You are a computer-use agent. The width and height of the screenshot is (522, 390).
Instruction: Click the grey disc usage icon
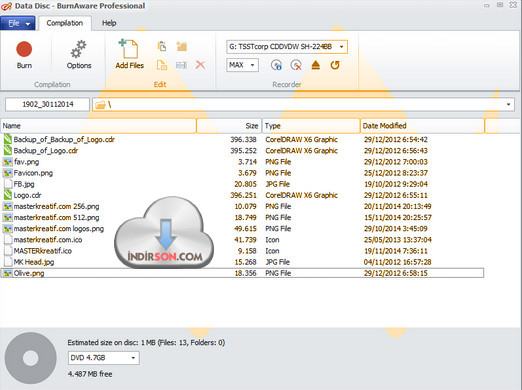click(x=31, y=358)
